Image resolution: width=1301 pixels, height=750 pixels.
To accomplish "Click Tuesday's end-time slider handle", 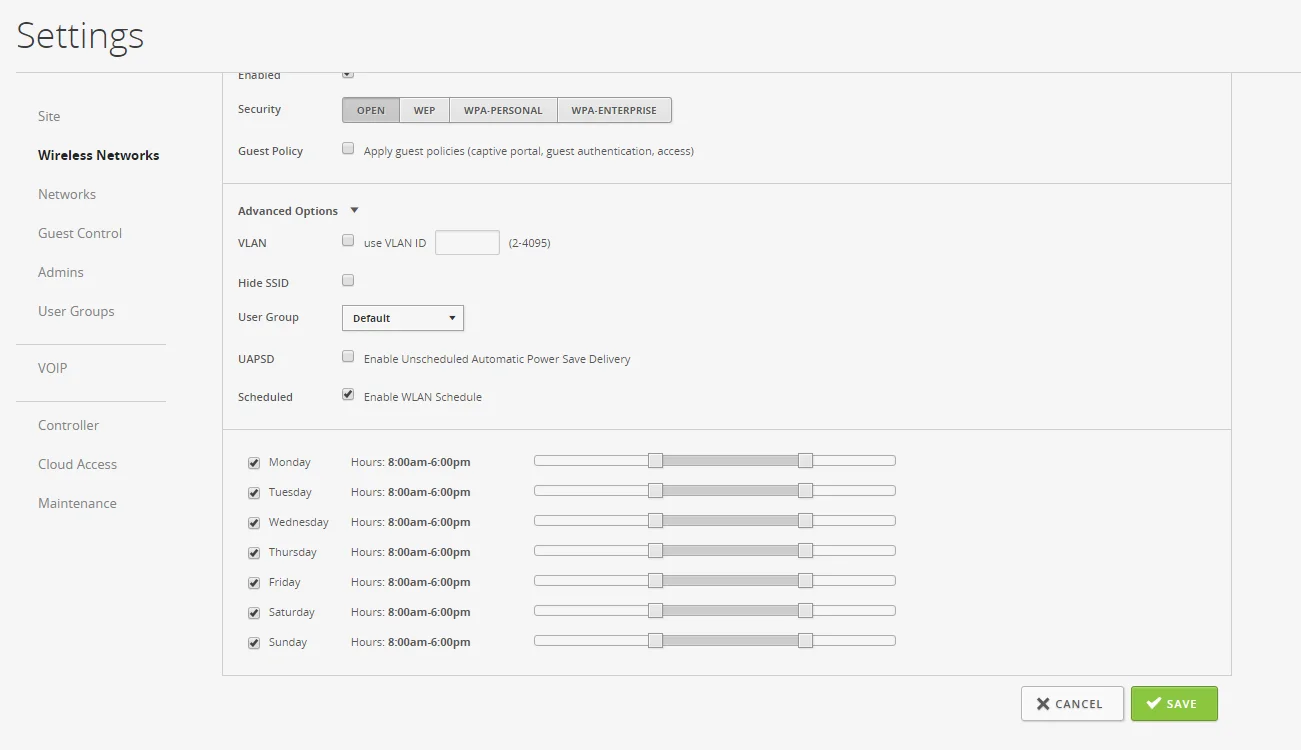I will (x=805, y=491).
